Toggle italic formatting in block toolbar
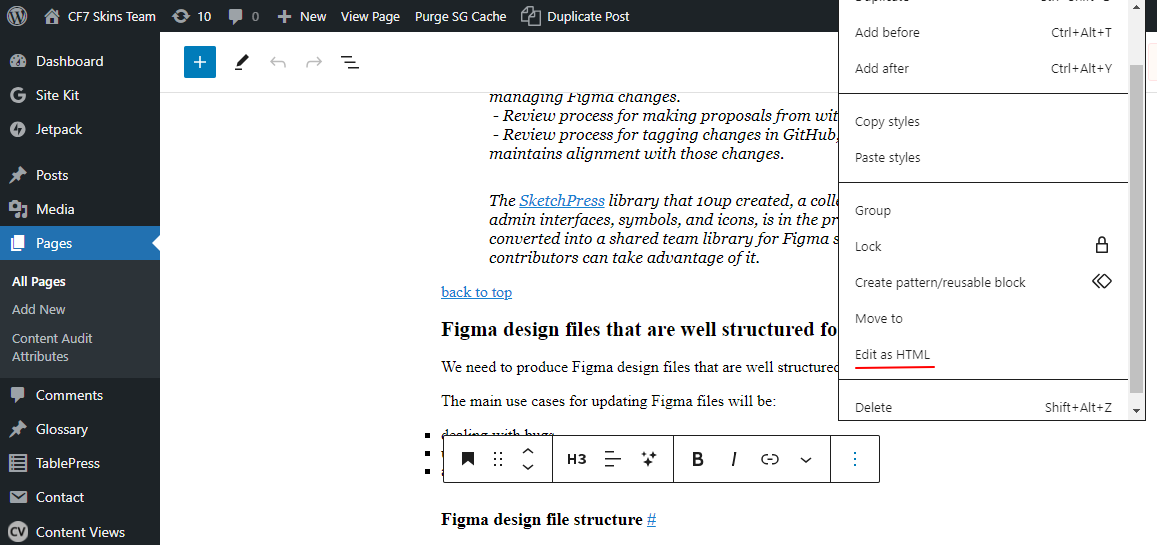 pos(734,459)
